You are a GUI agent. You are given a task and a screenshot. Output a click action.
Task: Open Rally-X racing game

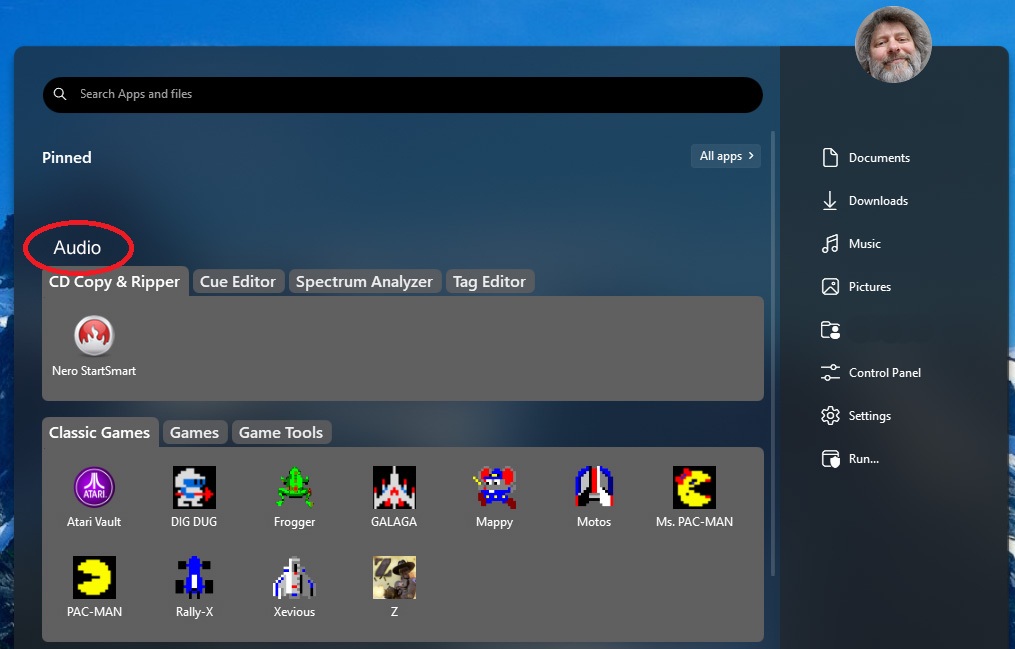[x=194, y=587]
